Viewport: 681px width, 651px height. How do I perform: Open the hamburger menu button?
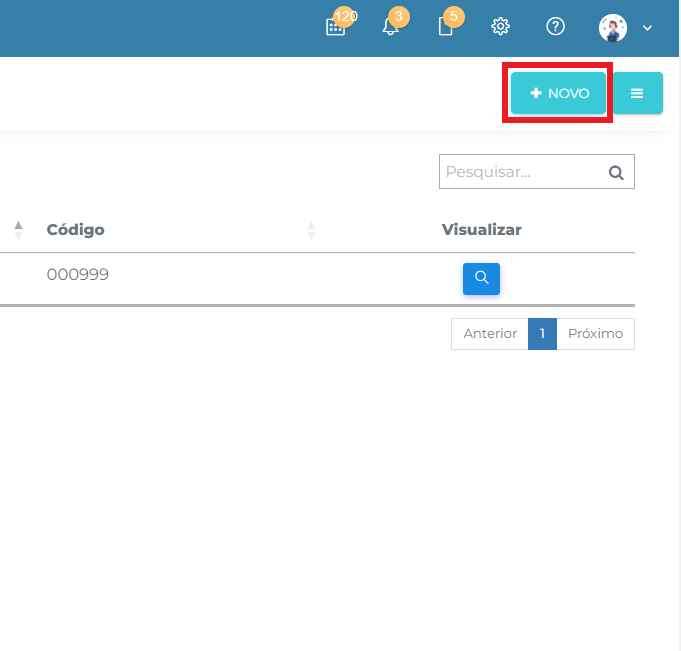[x=638, y=93]
